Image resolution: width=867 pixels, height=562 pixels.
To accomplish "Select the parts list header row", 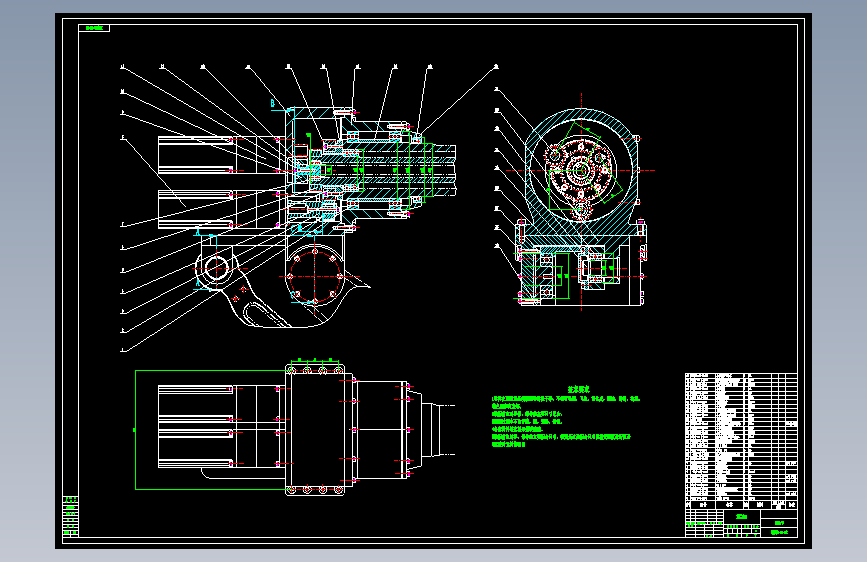I will [x=741, y=505].
